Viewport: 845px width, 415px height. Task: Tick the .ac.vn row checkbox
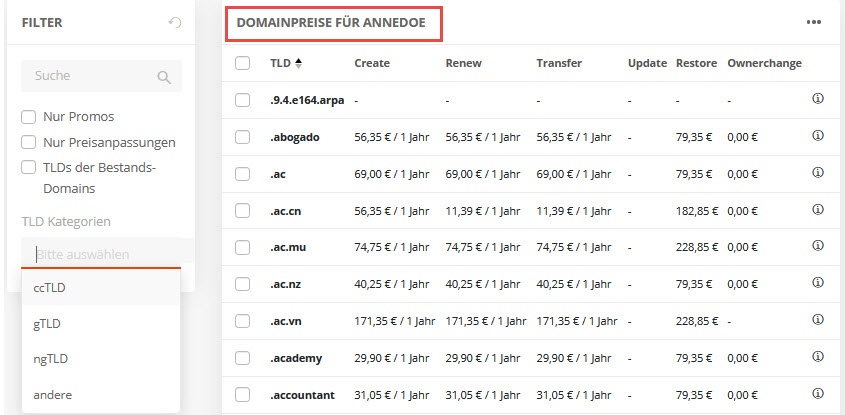[x=243, y=321]
